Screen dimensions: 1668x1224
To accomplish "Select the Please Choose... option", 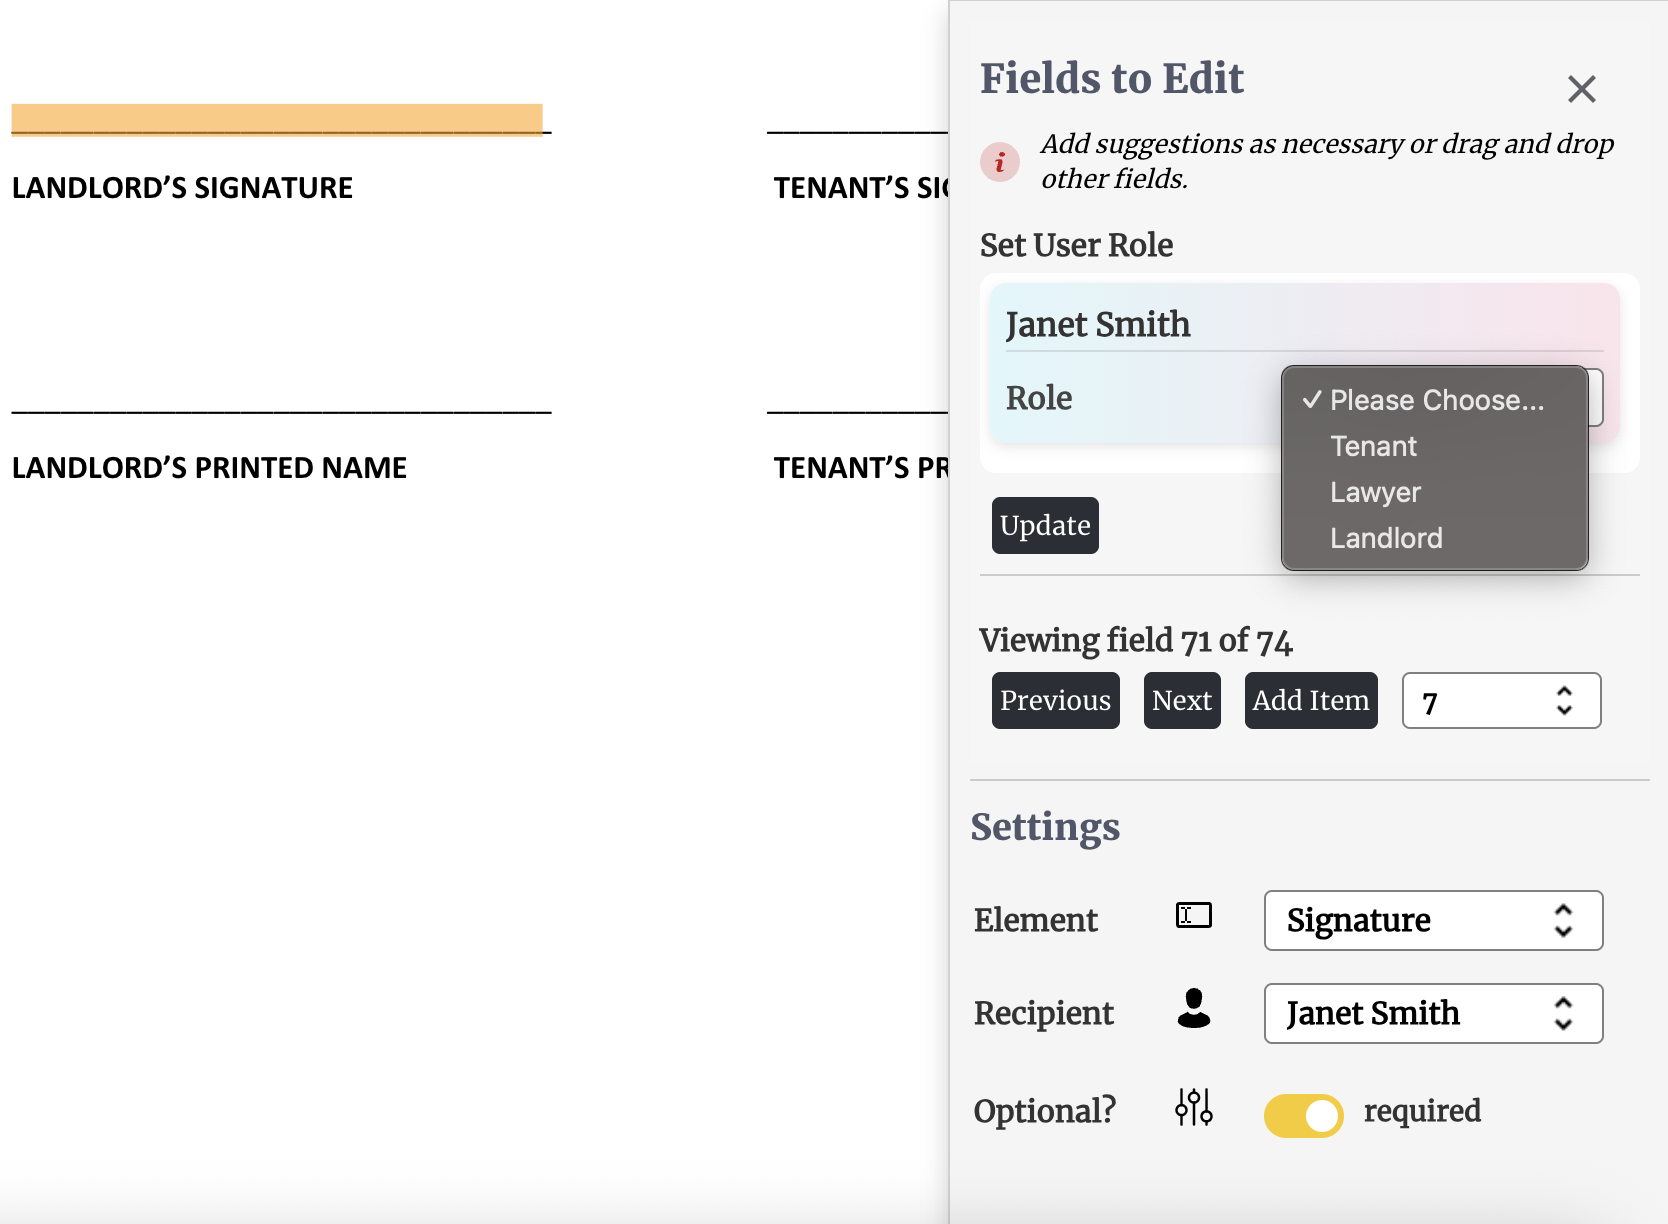I will click(1436, 400).
